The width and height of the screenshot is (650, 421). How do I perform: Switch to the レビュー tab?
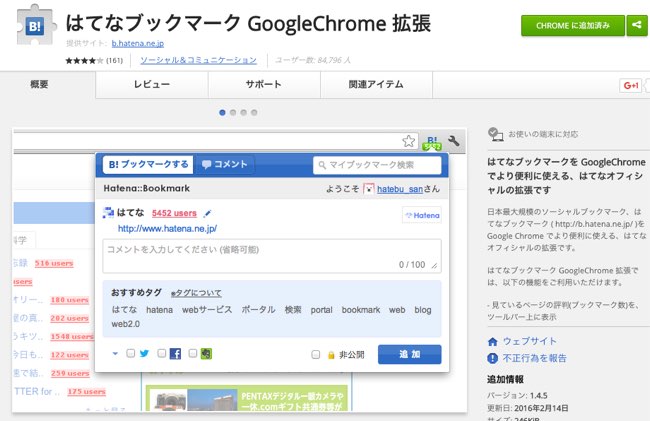pyautogui.click(x=152, y=85)
